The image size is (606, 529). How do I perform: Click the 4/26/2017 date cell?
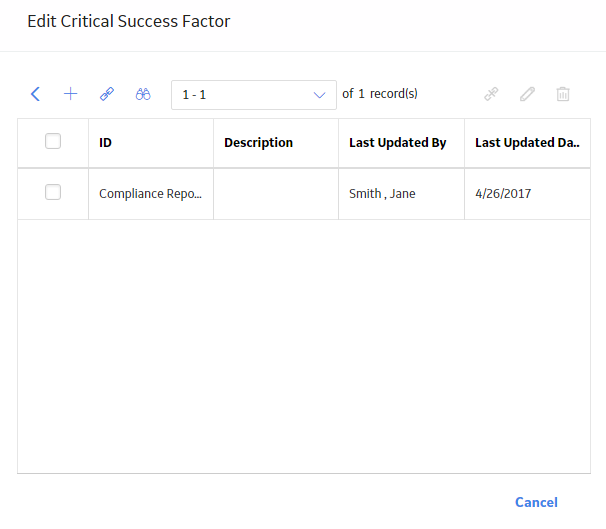[x=527, y=194]
